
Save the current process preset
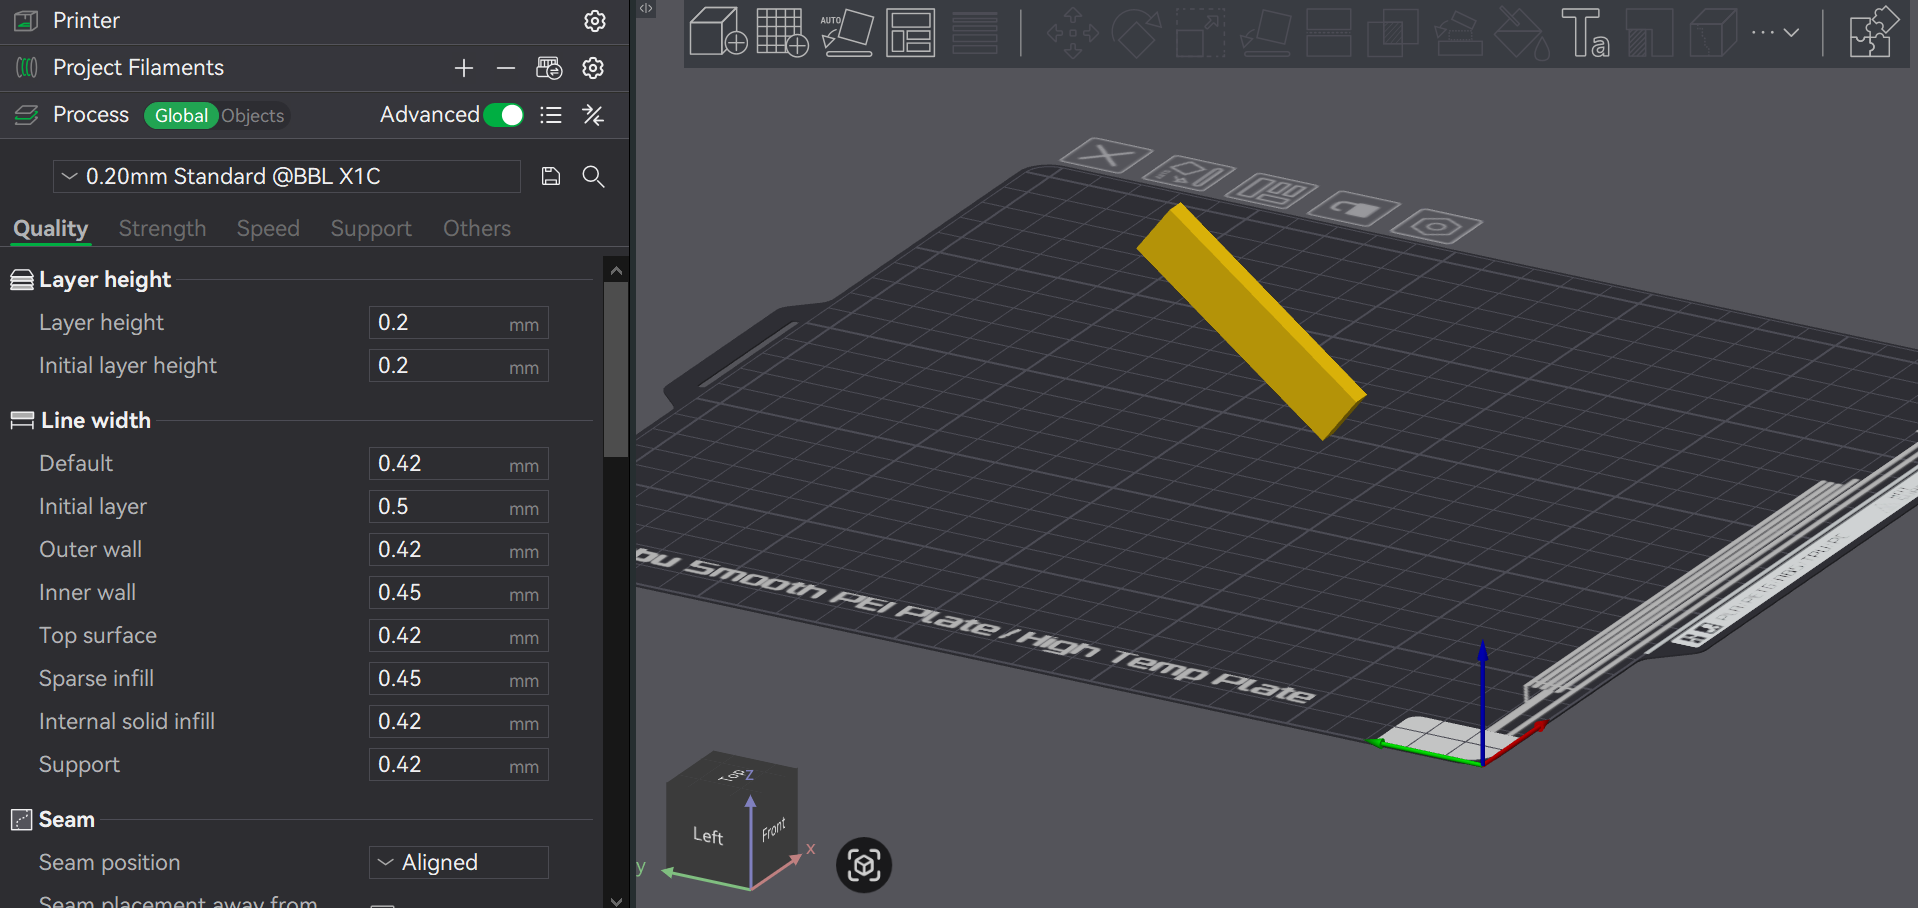[551, 176]
